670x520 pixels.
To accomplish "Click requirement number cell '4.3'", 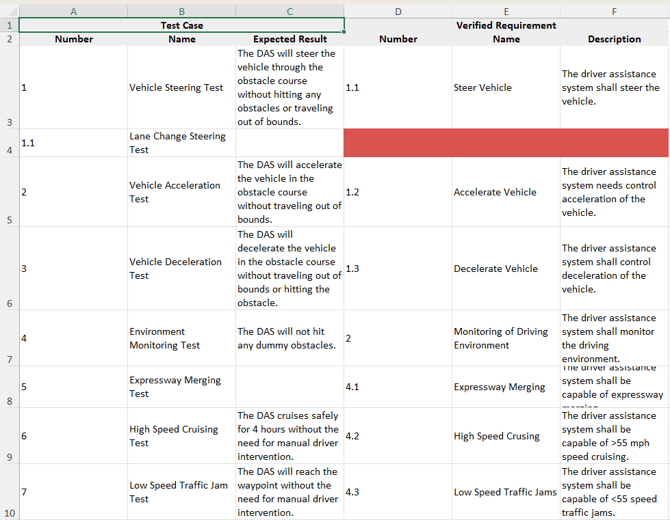I will point(398,492).
